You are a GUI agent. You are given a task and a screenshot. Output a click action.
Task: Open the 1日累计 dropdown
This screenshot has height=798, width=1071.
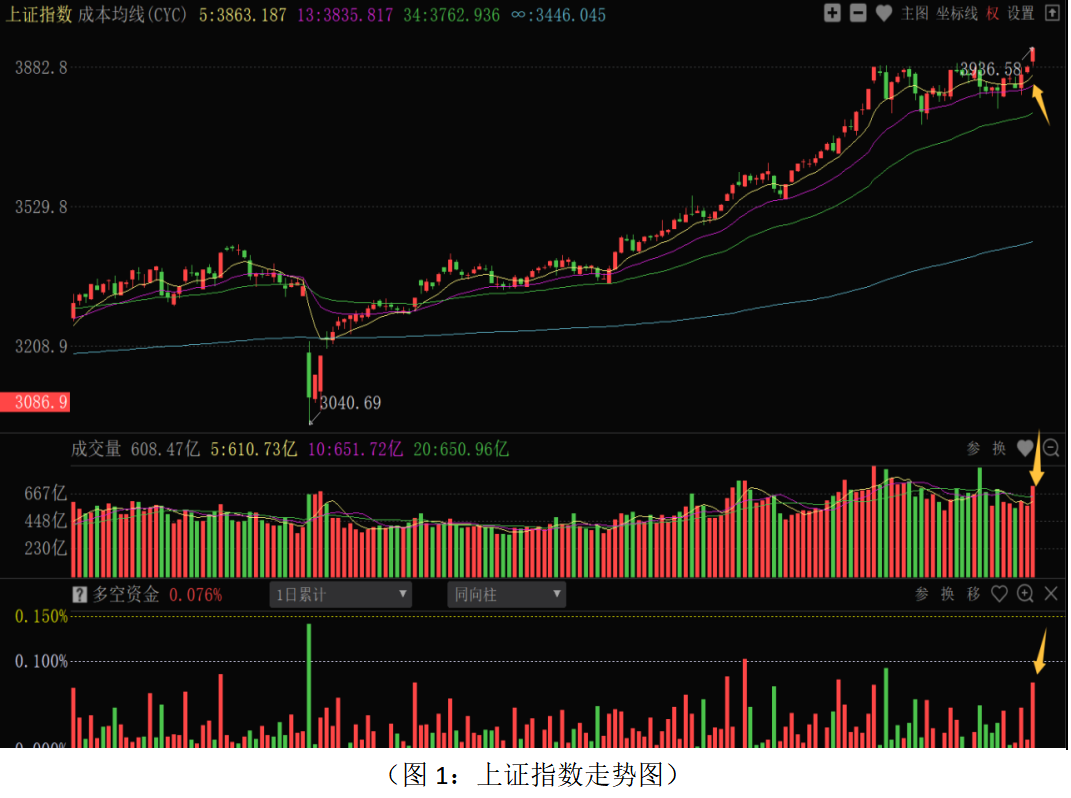pyautogui.click(x=342, y=595)
